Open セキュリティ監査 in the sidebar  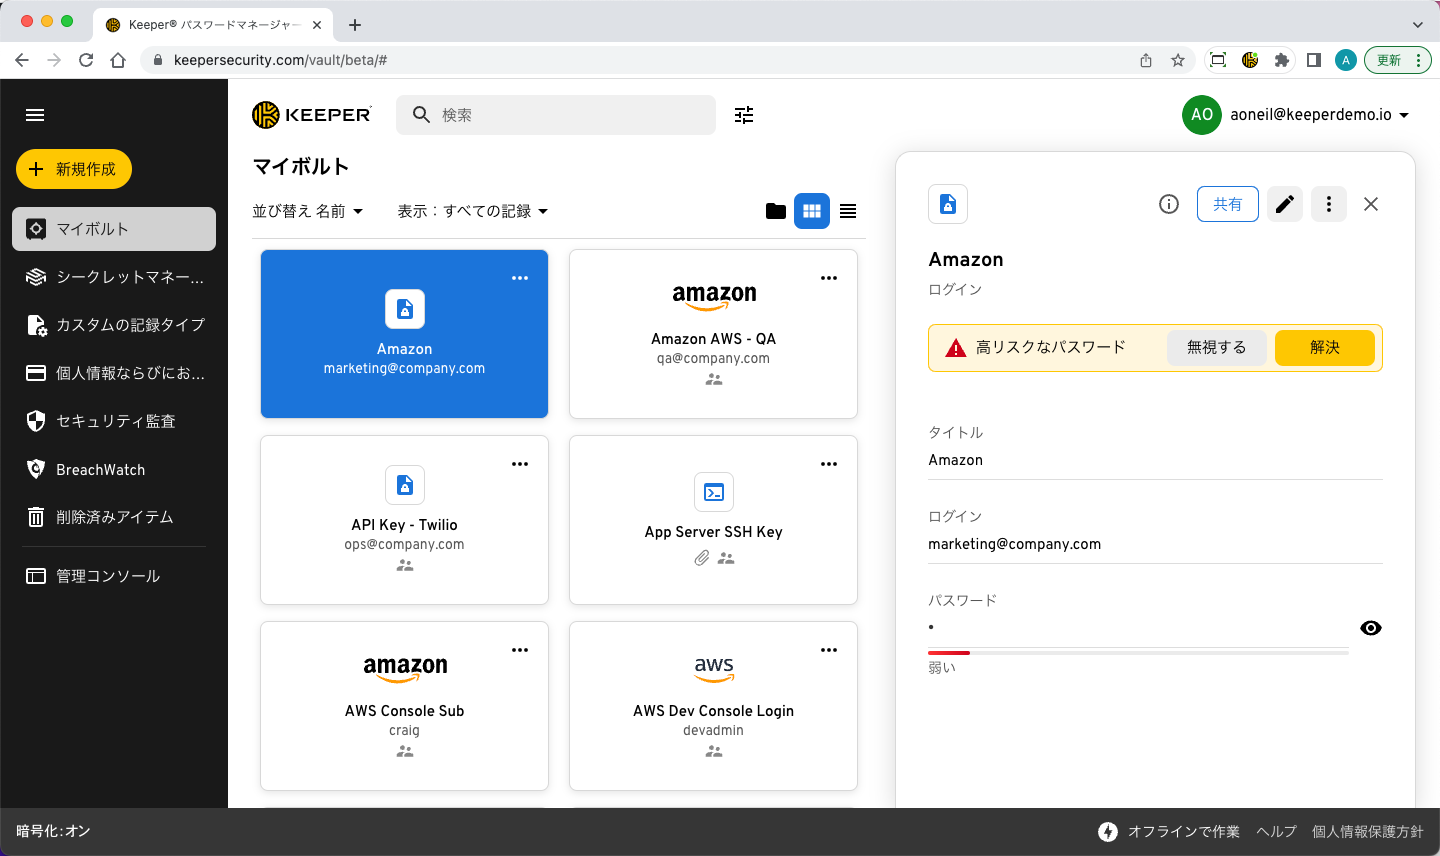pos(115,421)
